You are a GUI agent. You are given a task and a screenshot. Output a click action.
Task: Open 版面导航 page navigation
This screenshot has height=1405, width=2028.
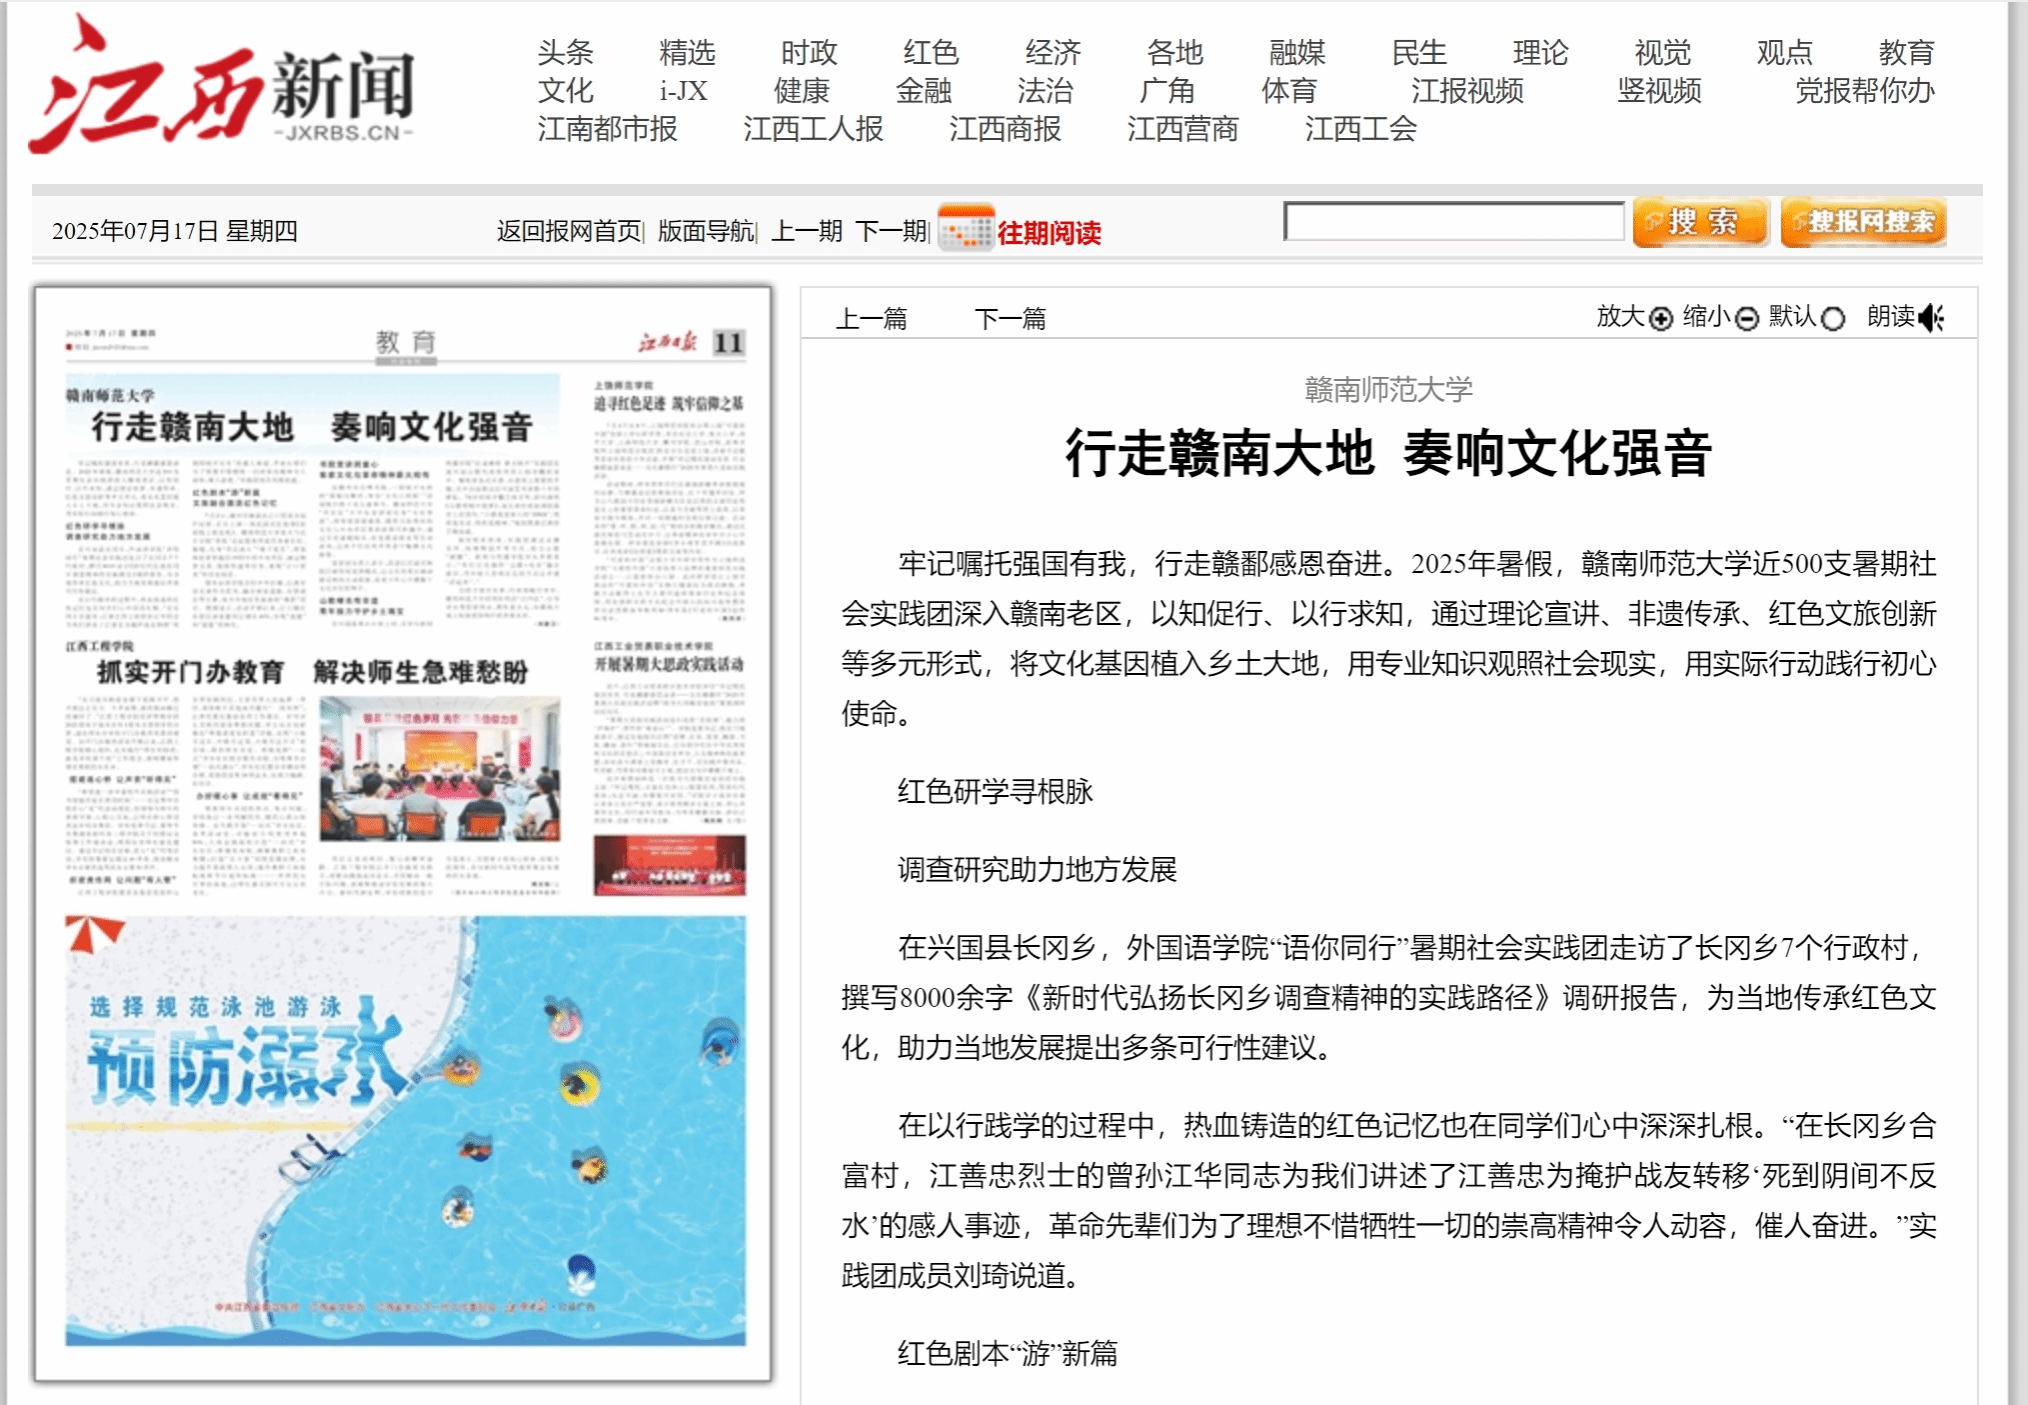[x=705, y=231]
